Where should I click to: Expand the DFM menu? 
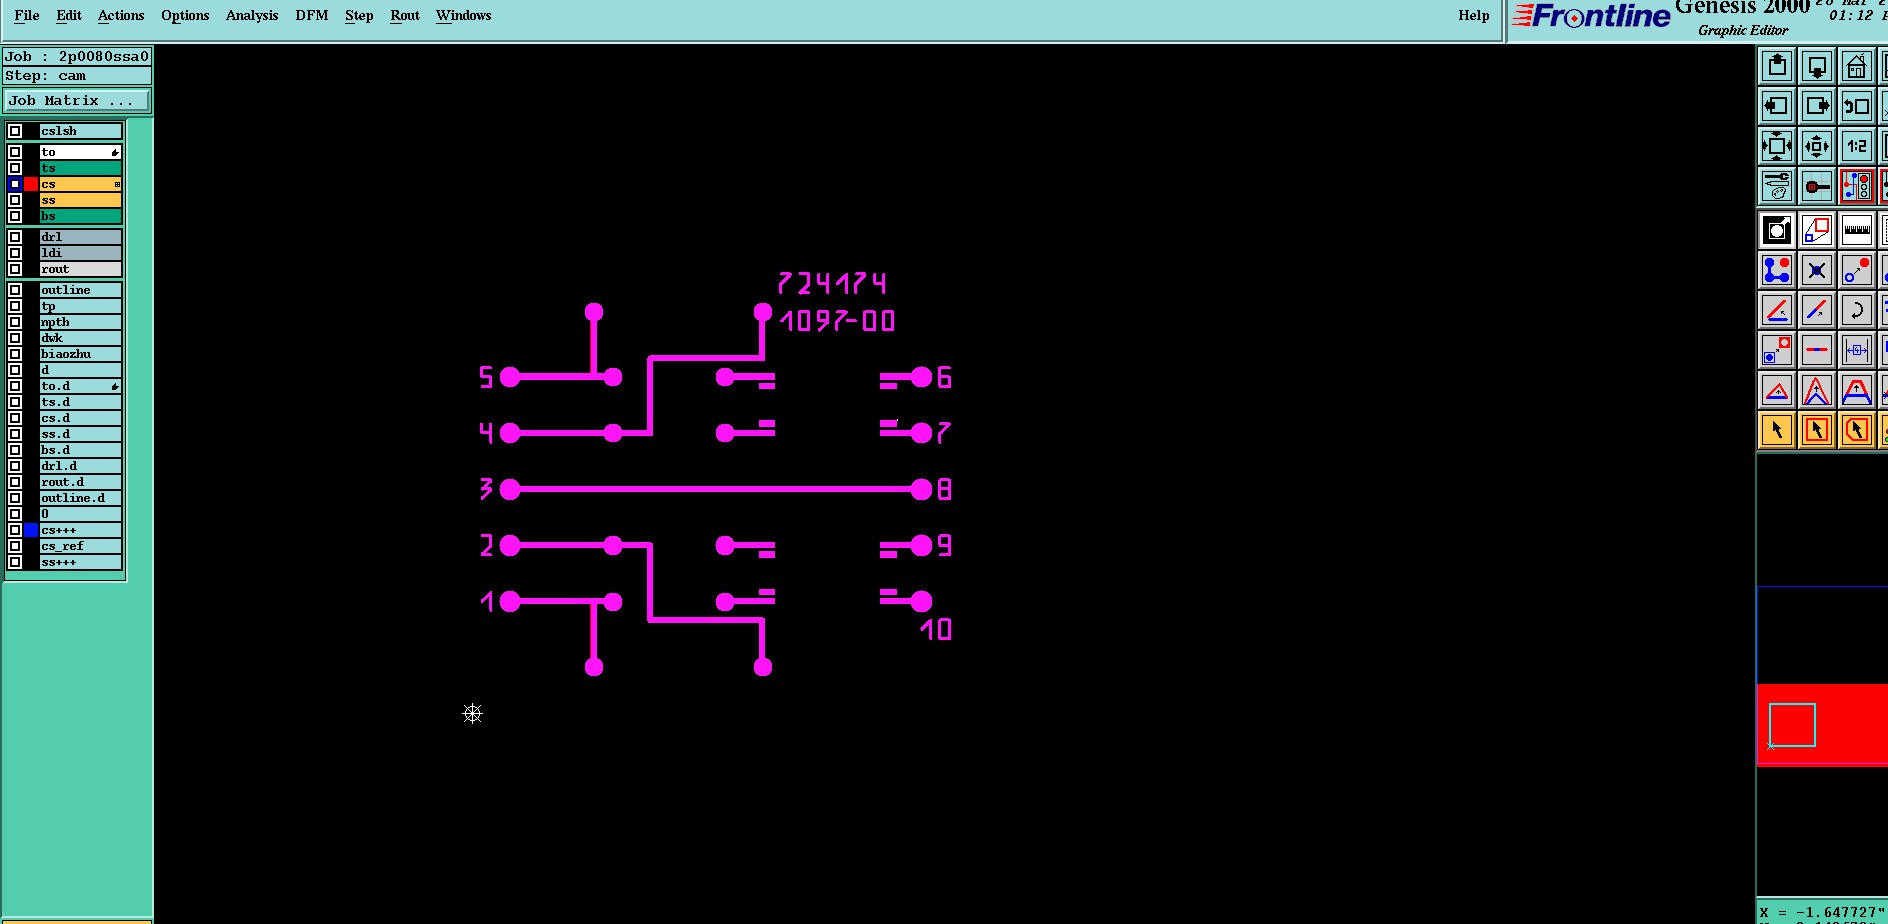pos(312,16)
